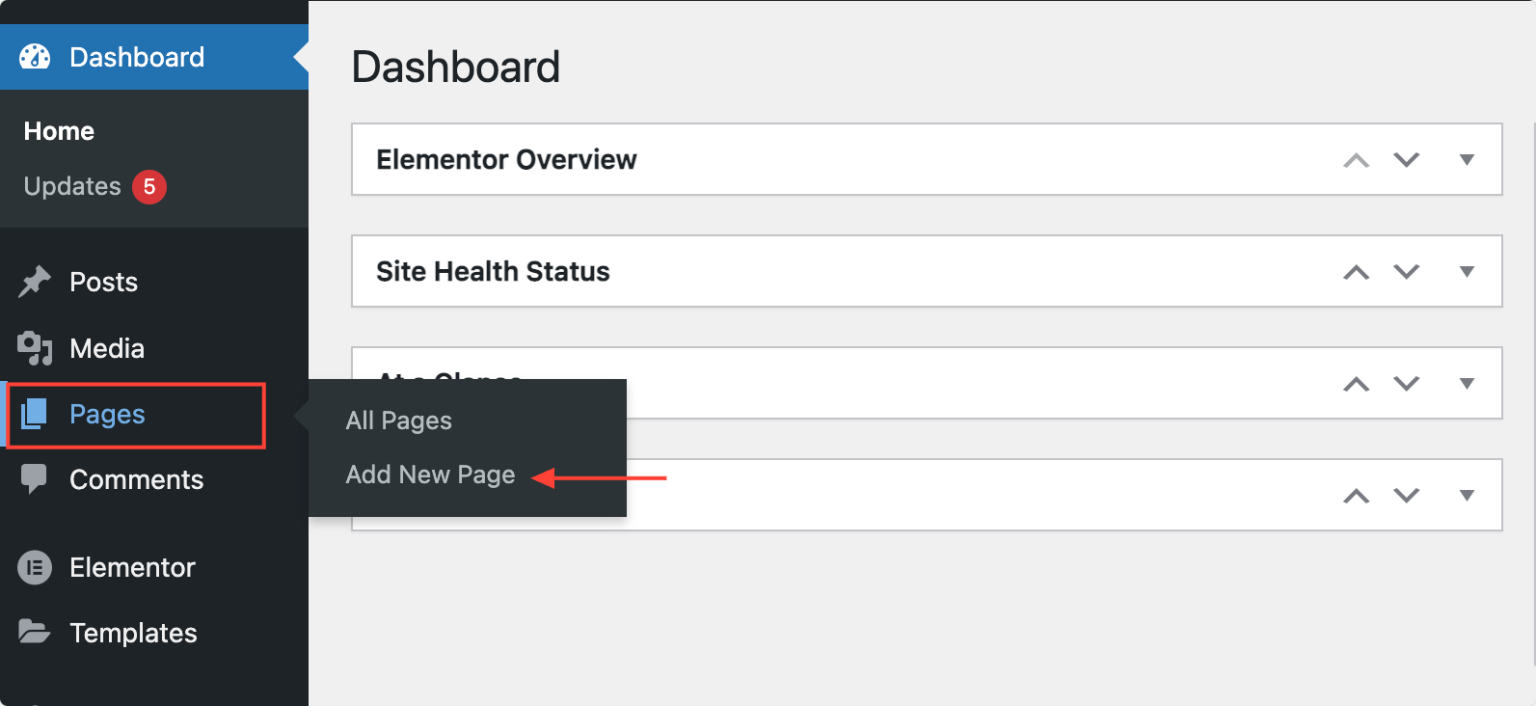This screenshot has height=706, width=1536.
Task: Select All Pages from the flyout menu
Action: click(x=398, y=420)
